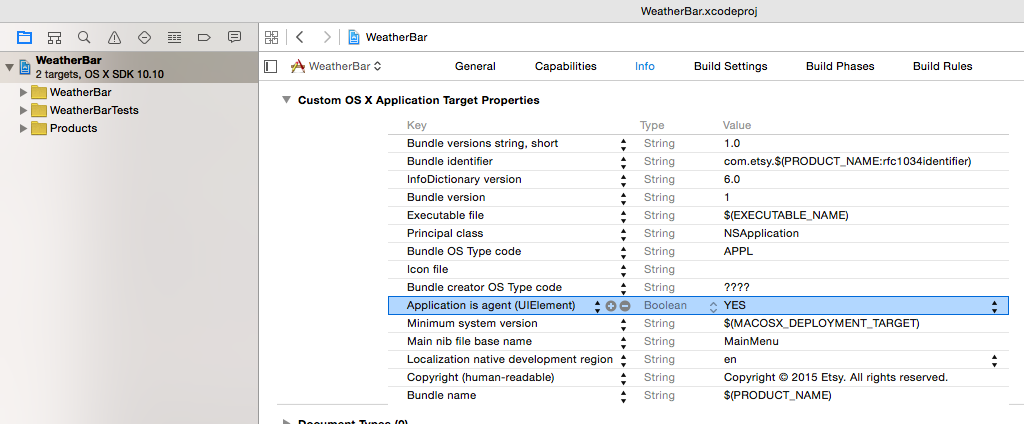
Task: Click the Value column header
Action: coord(737,125)
